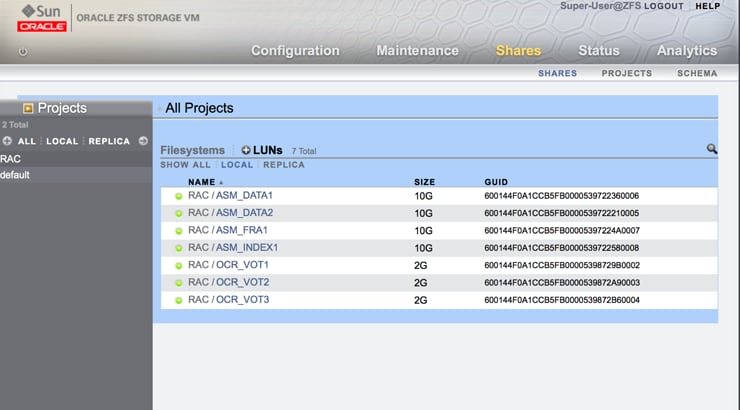Click the Sun Oracle logo
The width and height of the screenshot is (740, 410).
tap(42, 18)
